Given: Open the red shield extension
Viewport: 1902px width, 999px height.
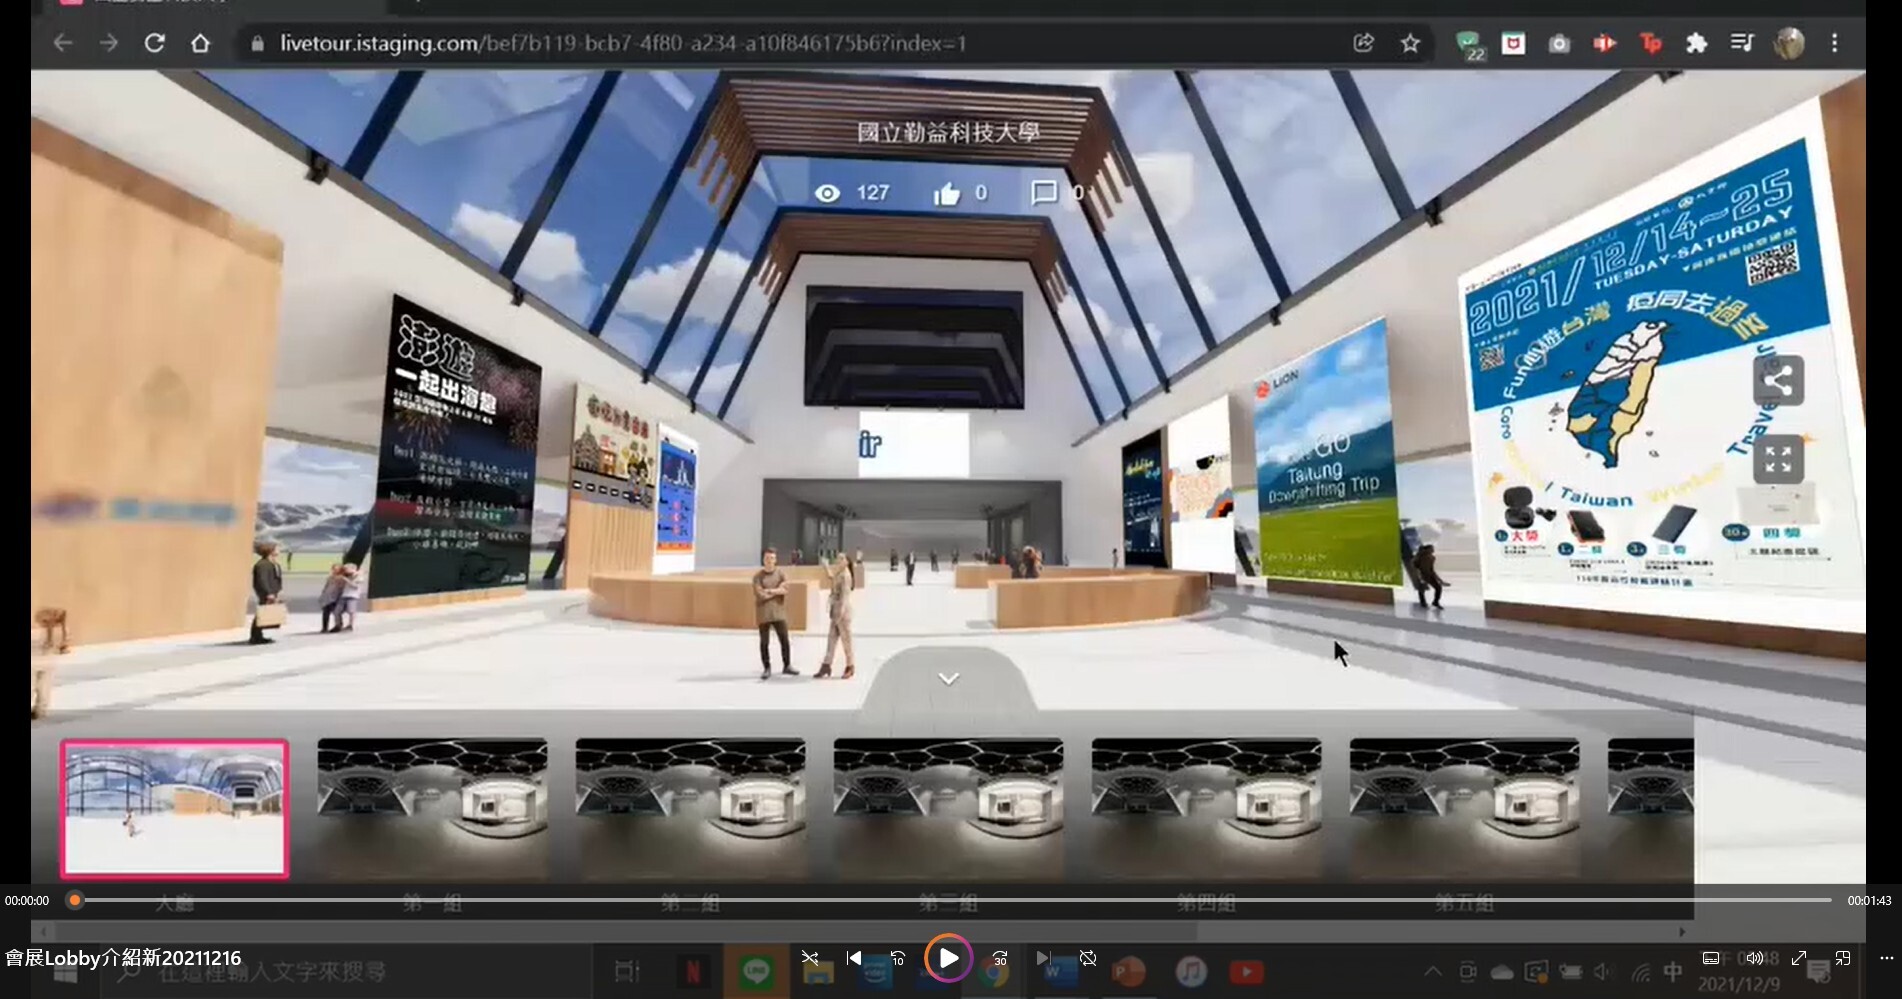Looking at the screenshot, I should [1514, 43].
